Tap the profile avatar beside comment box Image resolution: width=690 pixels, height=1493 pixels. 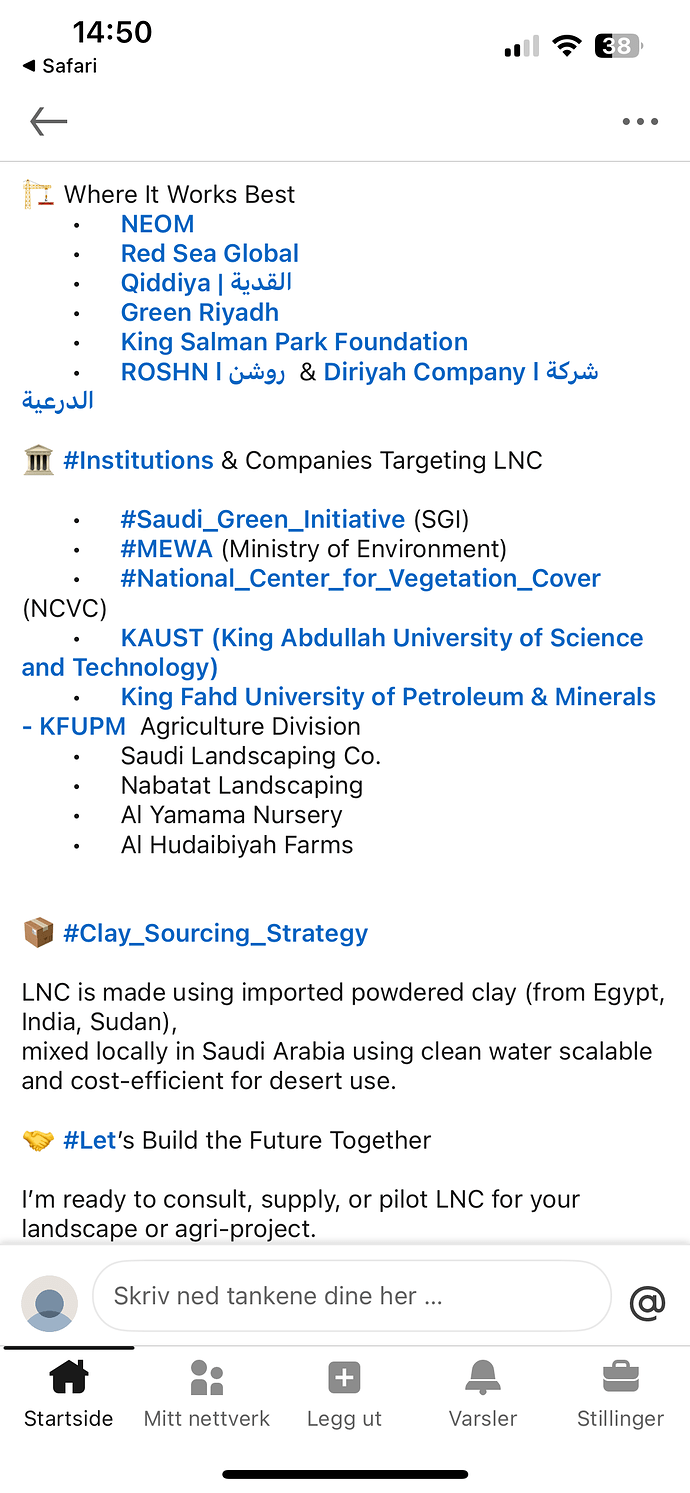pos(49,1303)
